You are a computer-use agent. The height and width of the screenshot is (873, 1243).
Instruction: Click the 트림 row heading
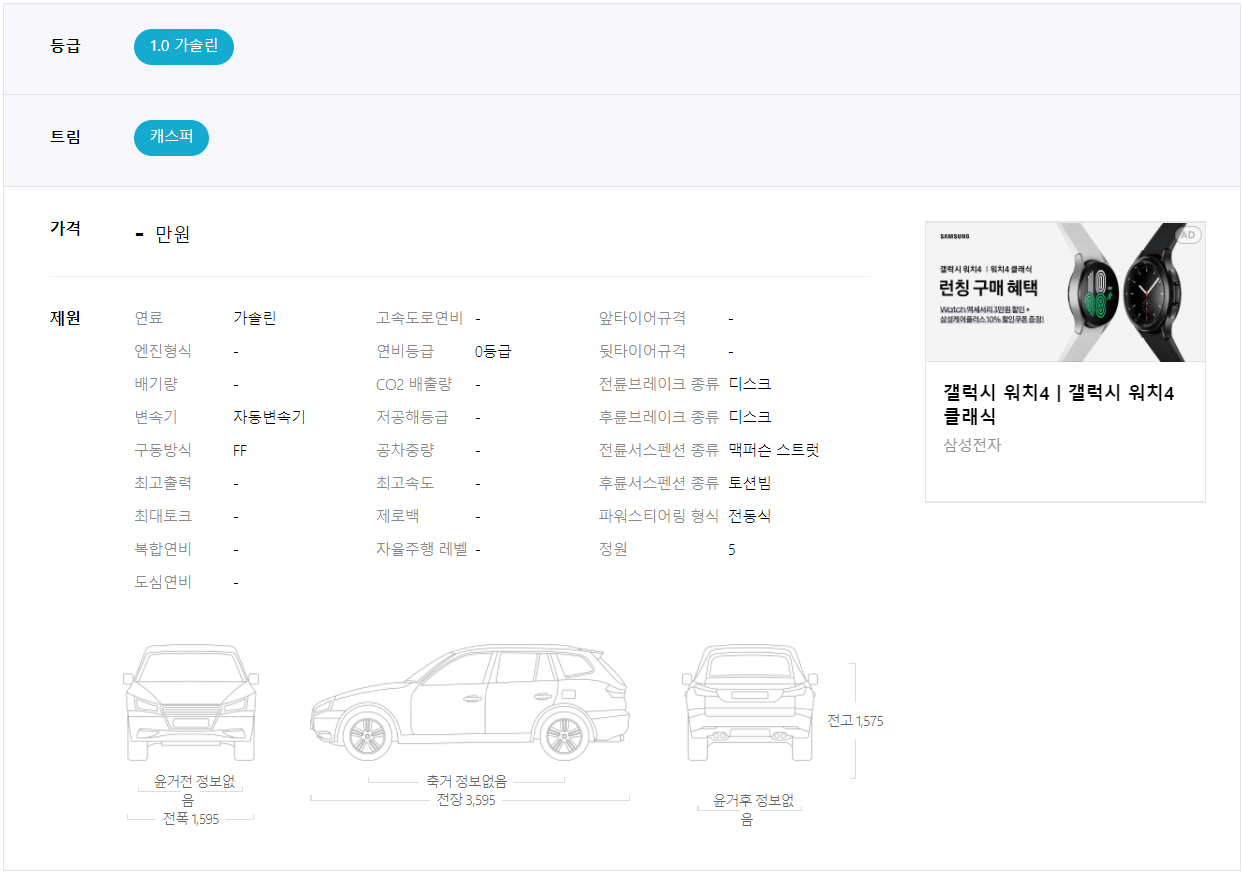coord(65,137)
